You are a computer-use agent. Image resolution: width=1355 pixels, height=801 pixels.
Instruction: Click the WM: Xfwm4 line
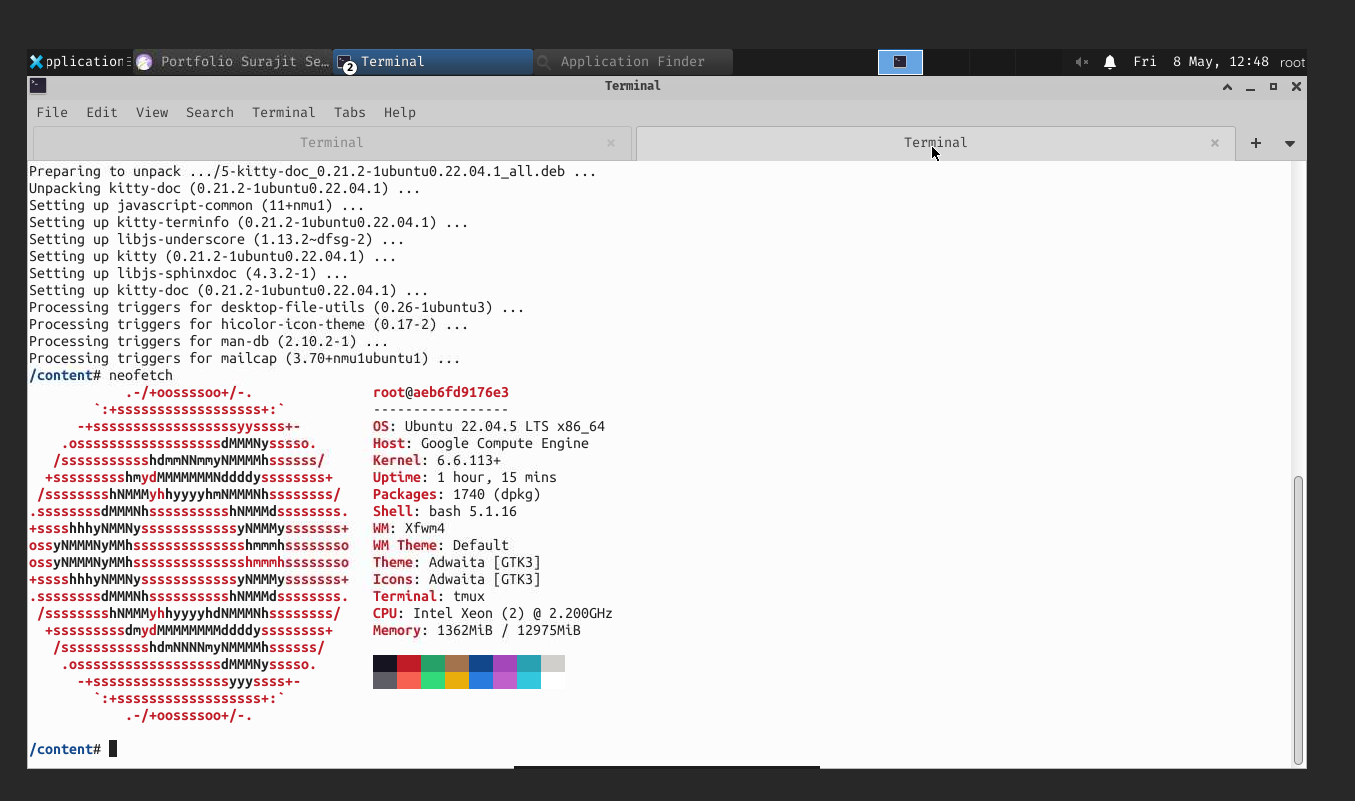click(x=409, y=528)
